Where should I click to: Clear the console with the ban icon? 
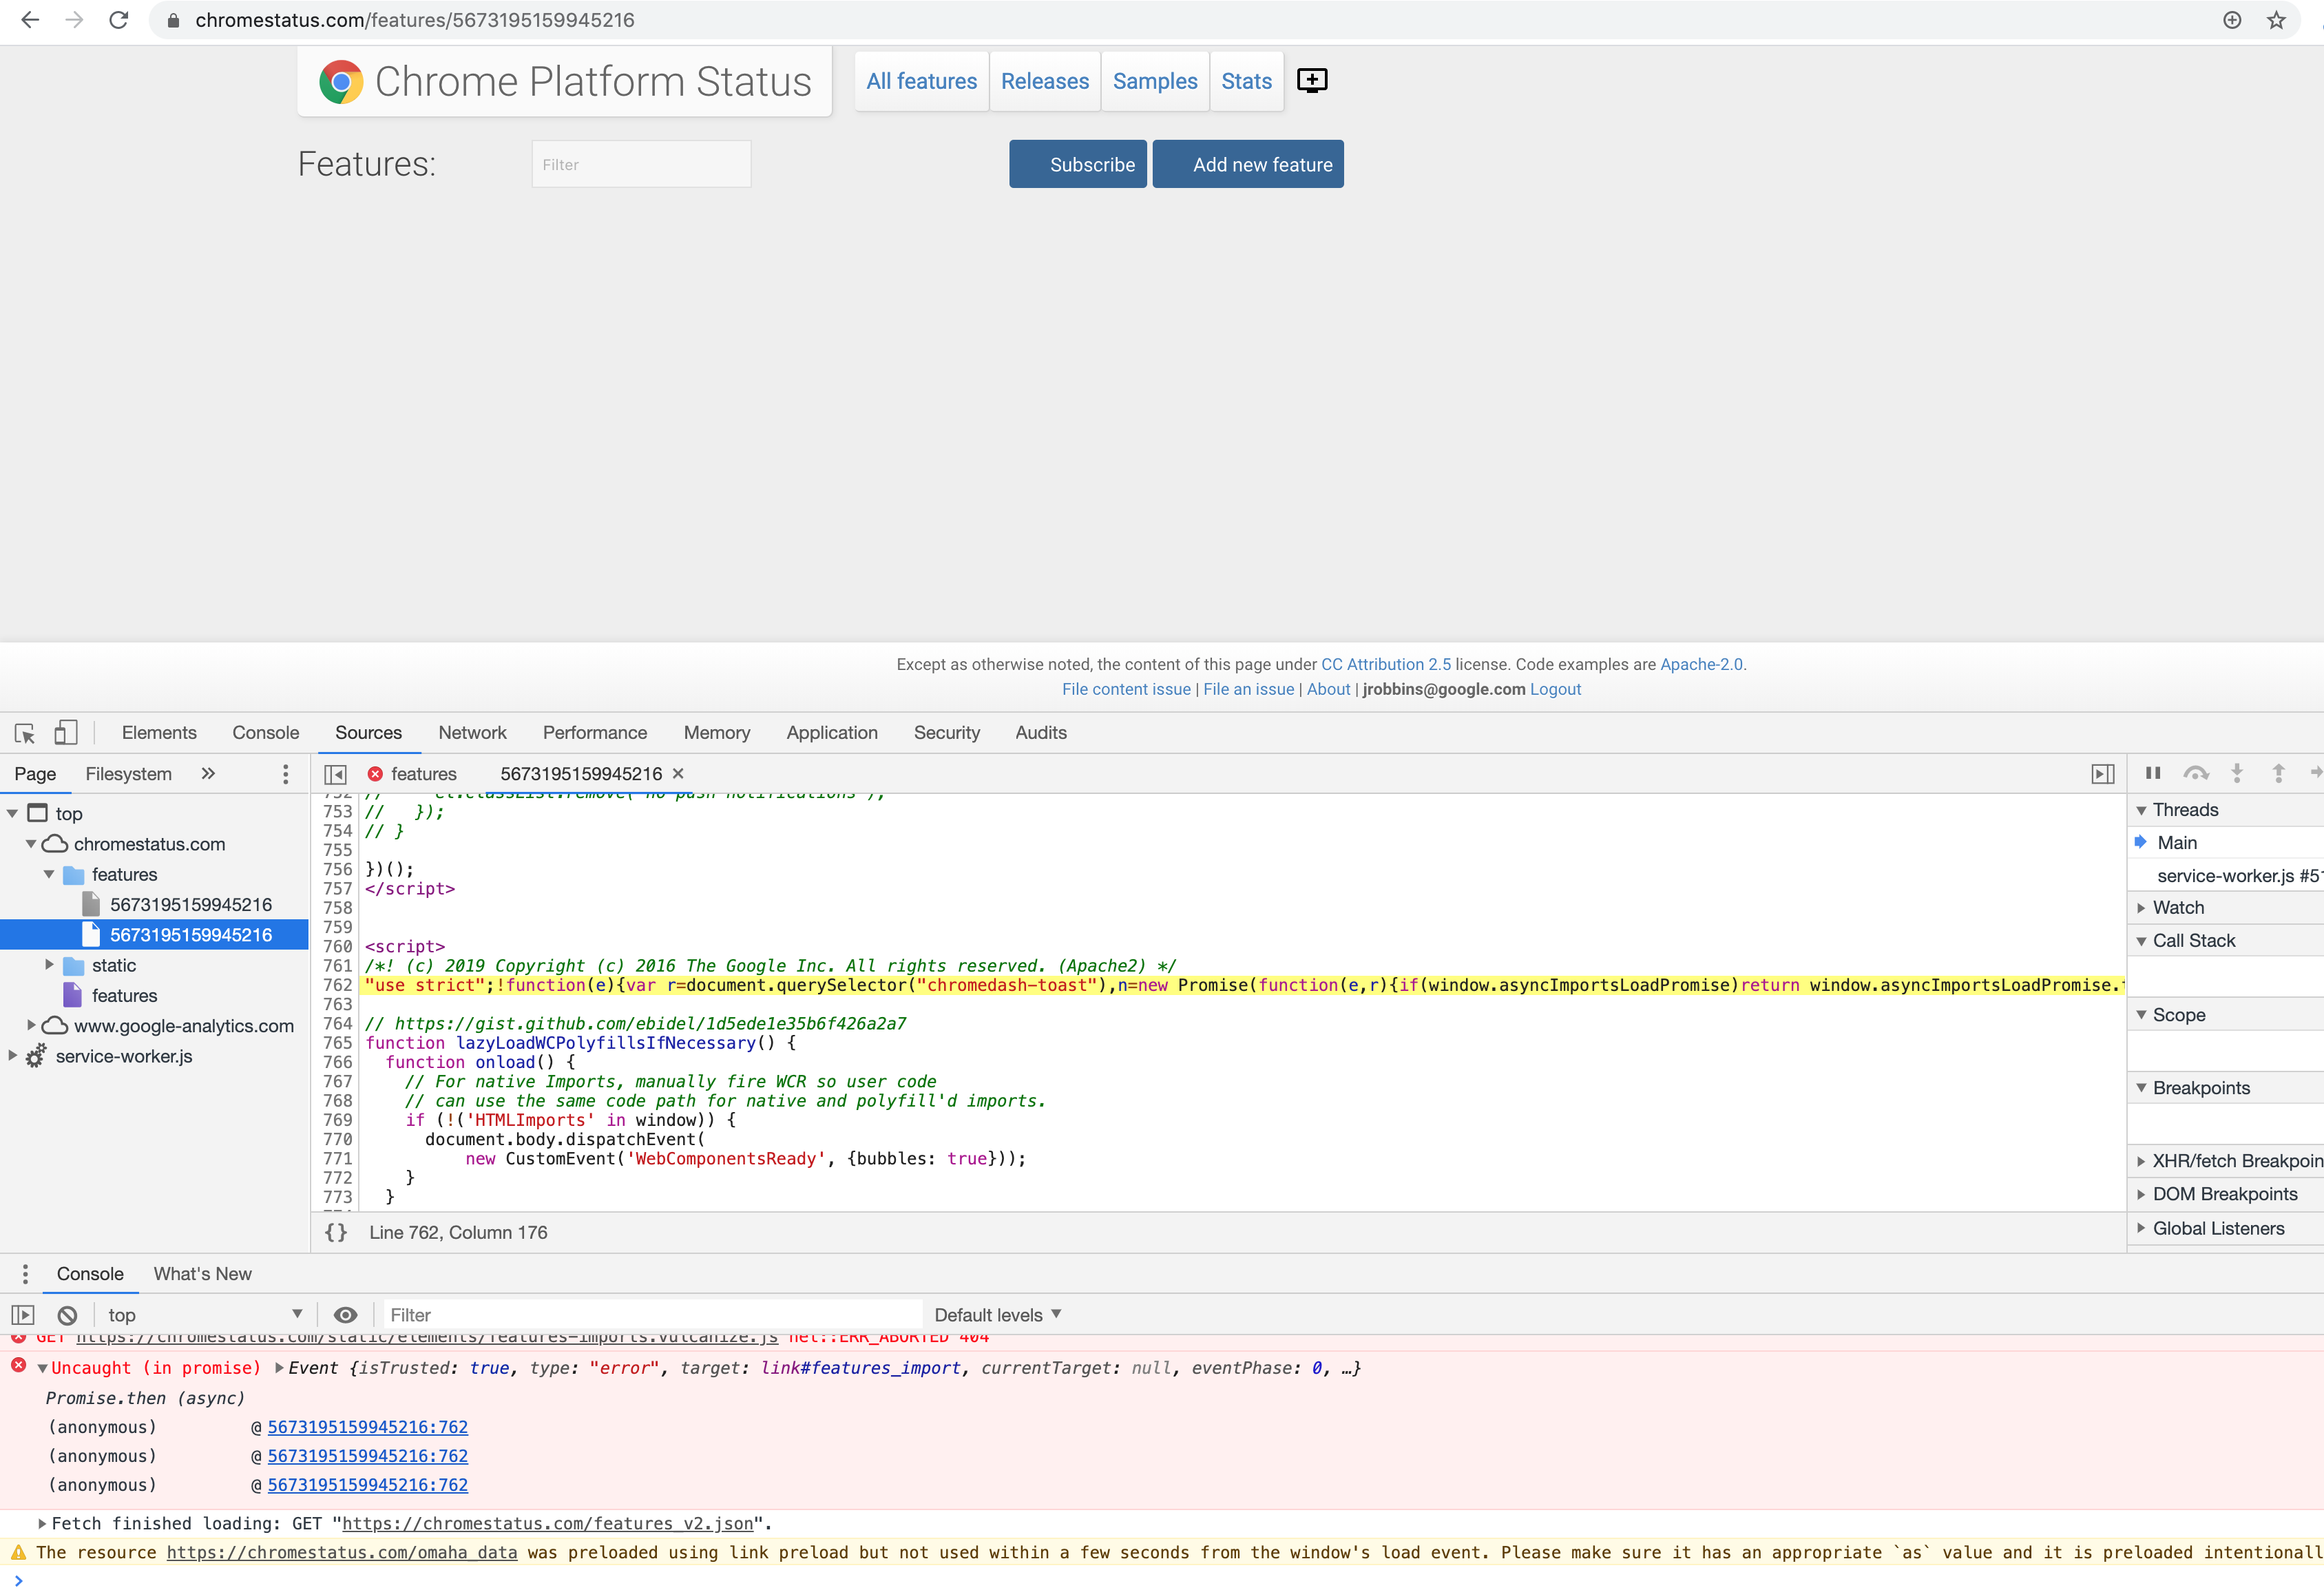67,1315
